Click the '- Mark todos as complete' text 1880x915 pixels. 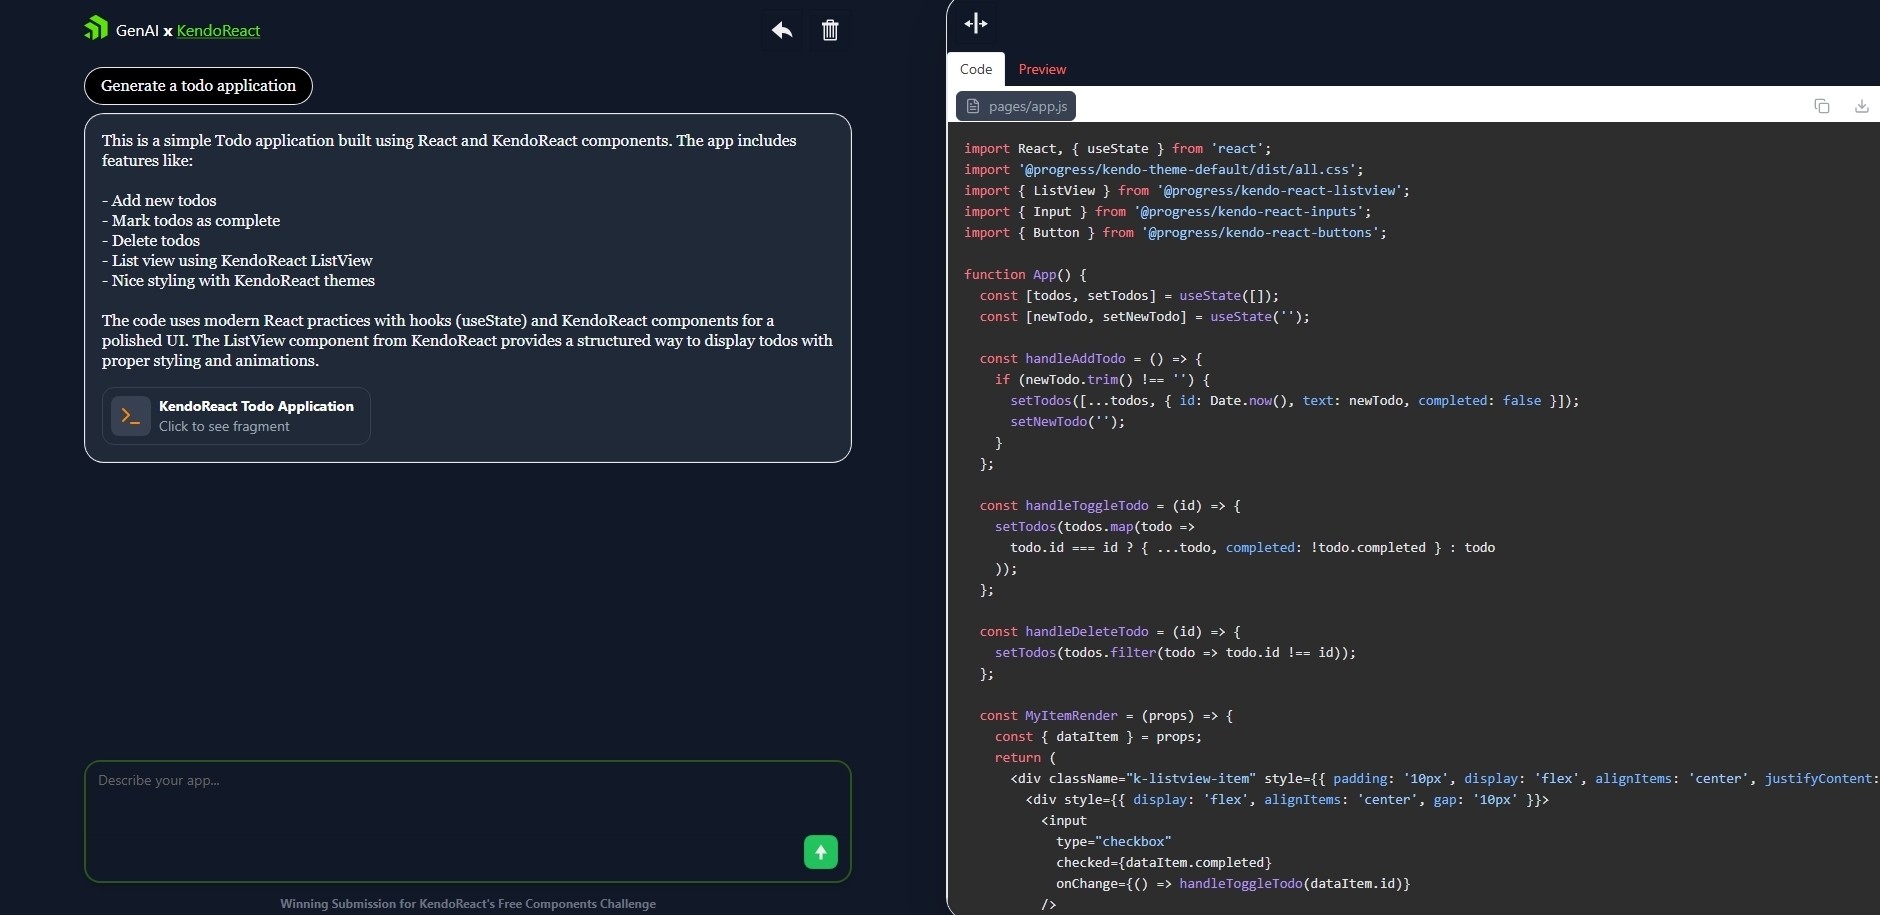(191, 221)
